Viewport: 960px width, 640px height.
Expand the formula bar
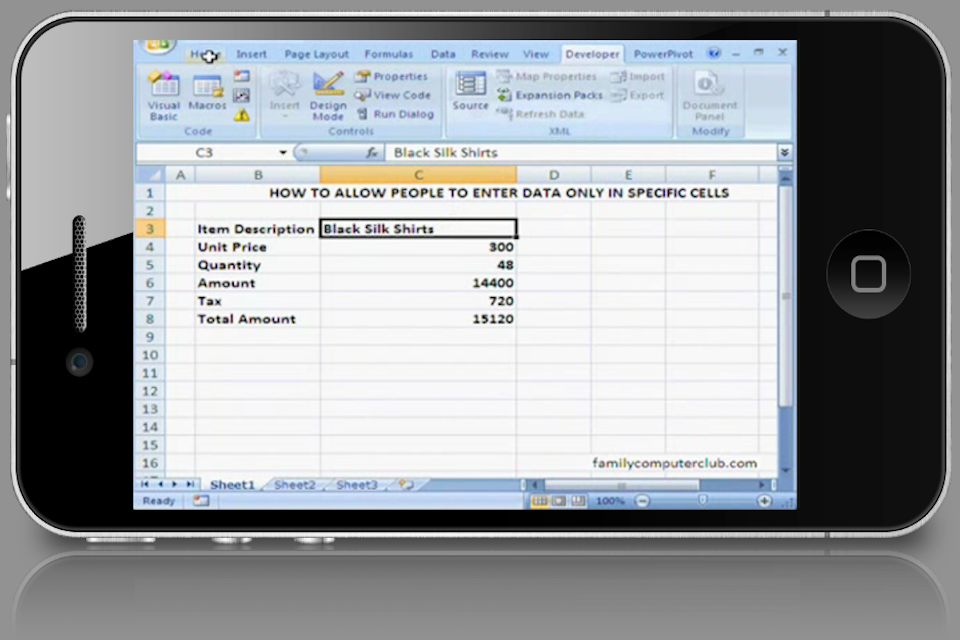tap(785, 153)
